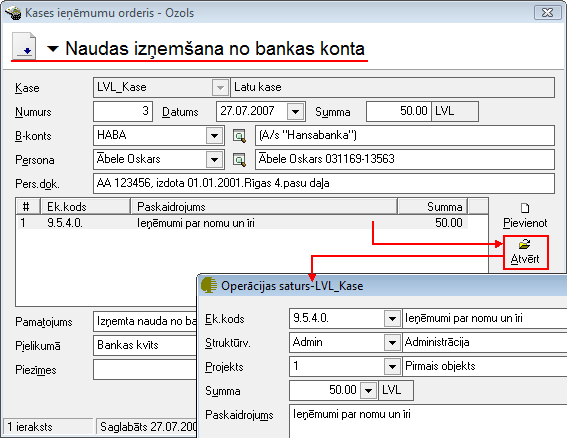
Task: Open the Ek.kods 9.5.4.0. dropdown in dialog
Action: pos(392,319)
